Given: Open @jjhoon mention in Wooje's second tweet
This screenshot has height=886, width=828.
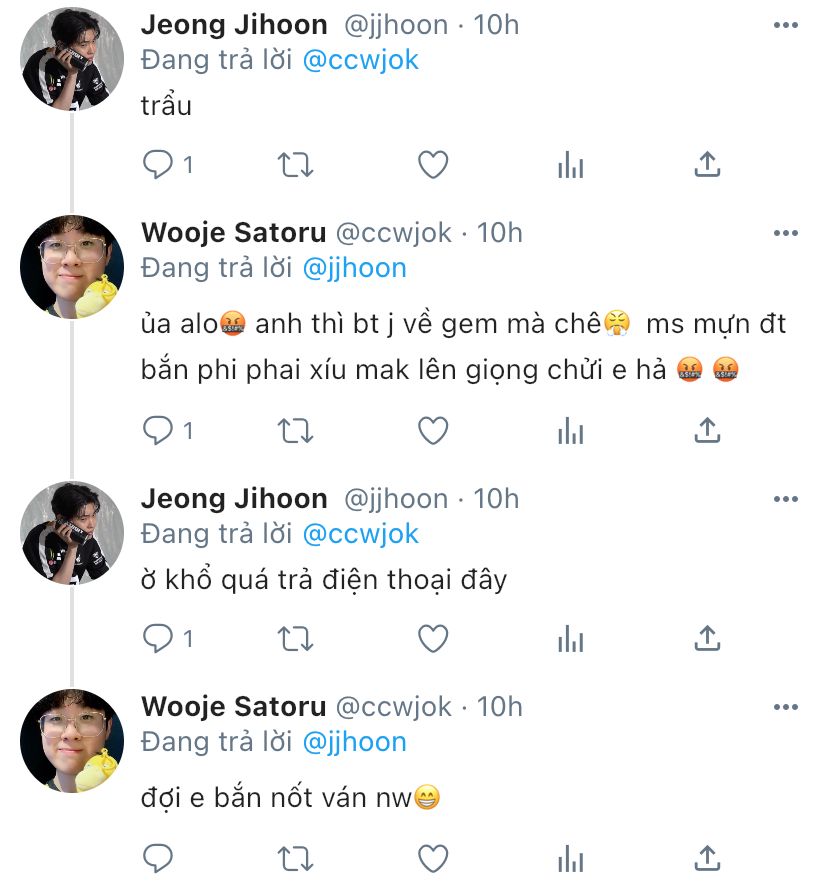Looking at the screenshot, I should [354, 742].
